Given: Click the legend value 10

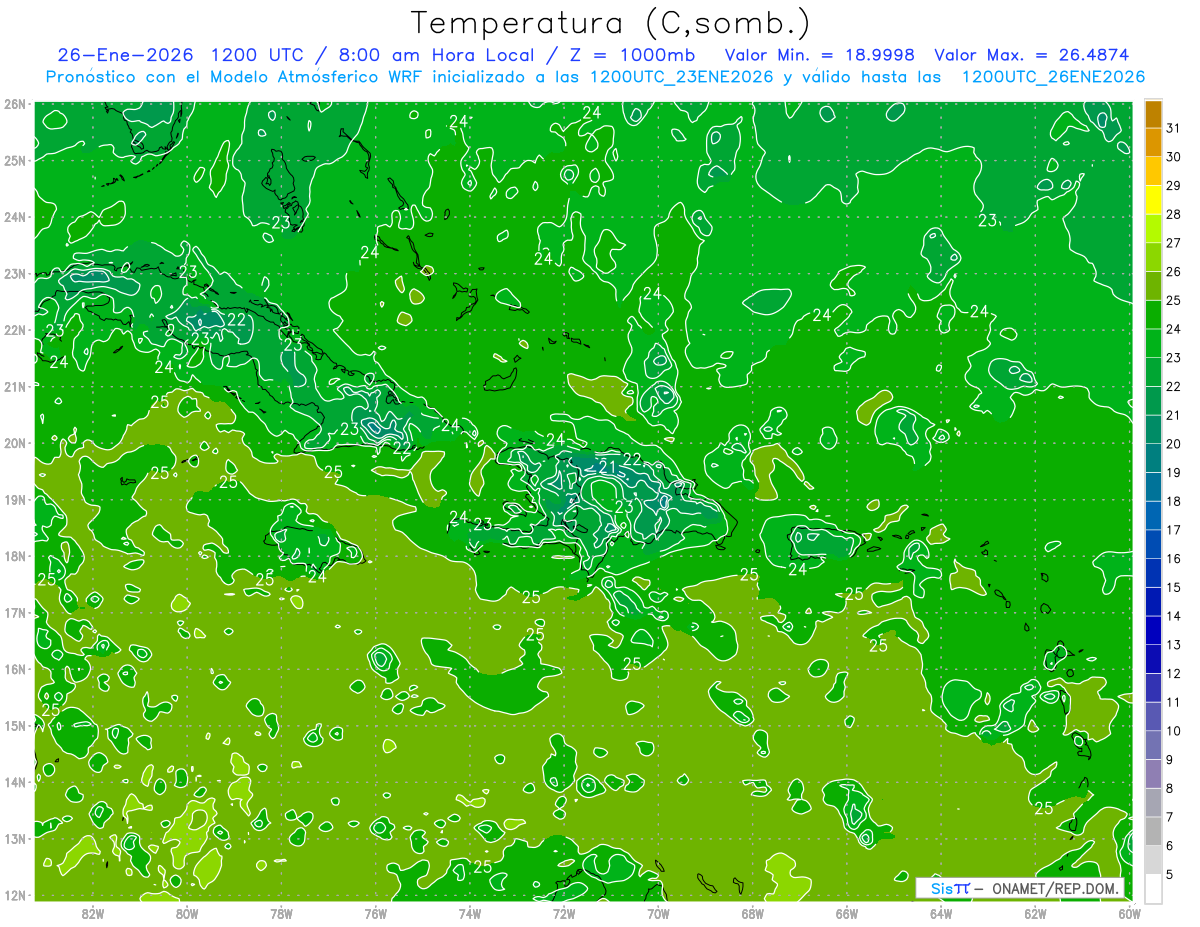Looking at the screenshot, I should pyautogui.click(x=1173, y=731).
